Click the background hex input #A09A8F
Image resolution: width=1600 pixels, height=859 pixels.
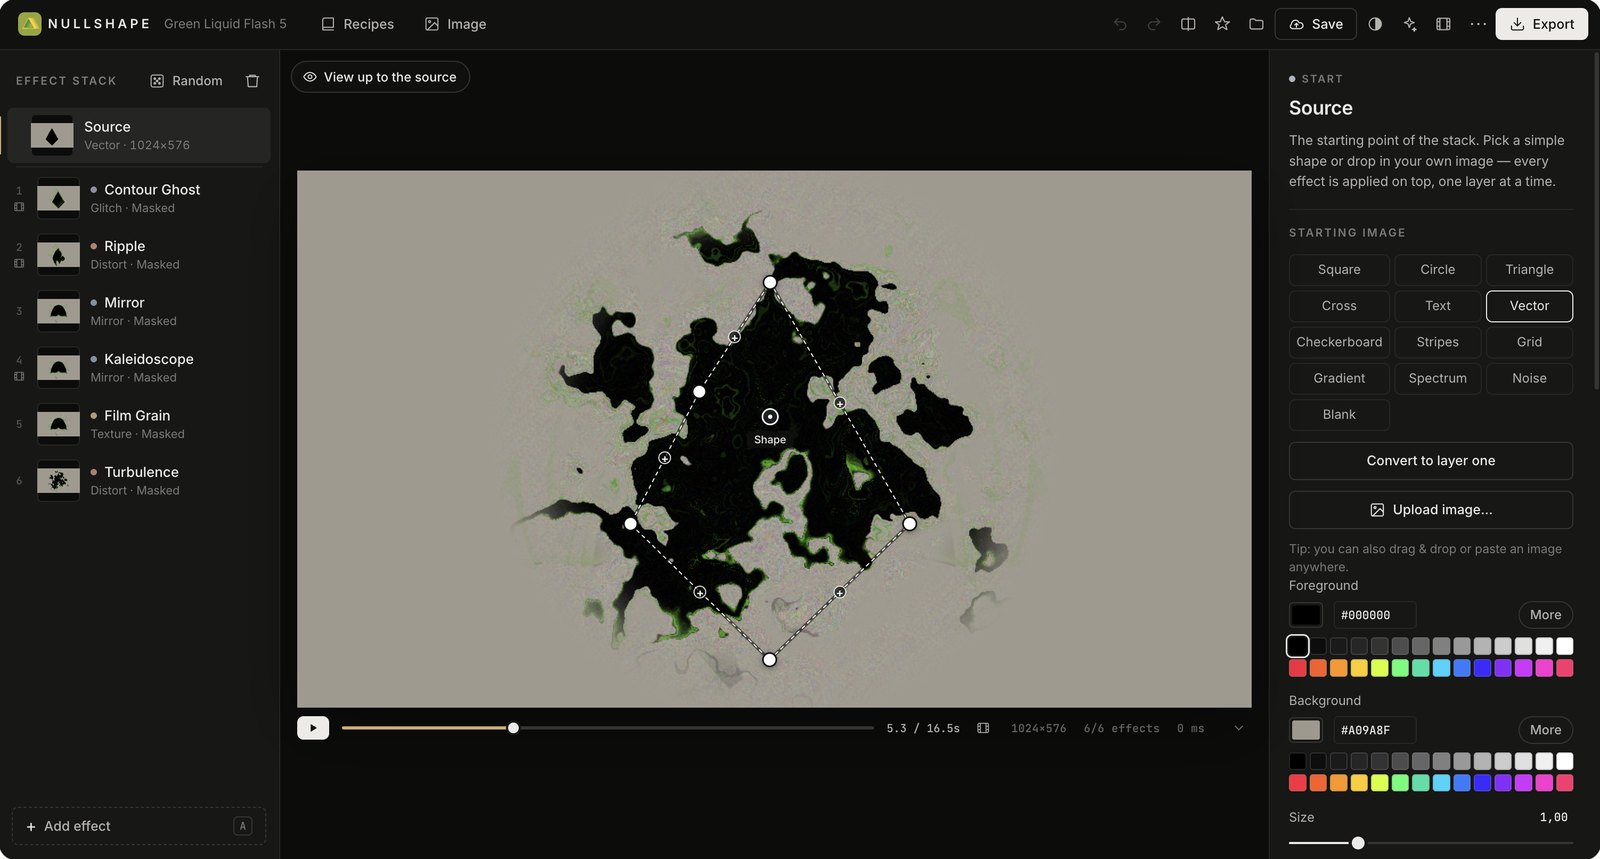click(1375, 730)
